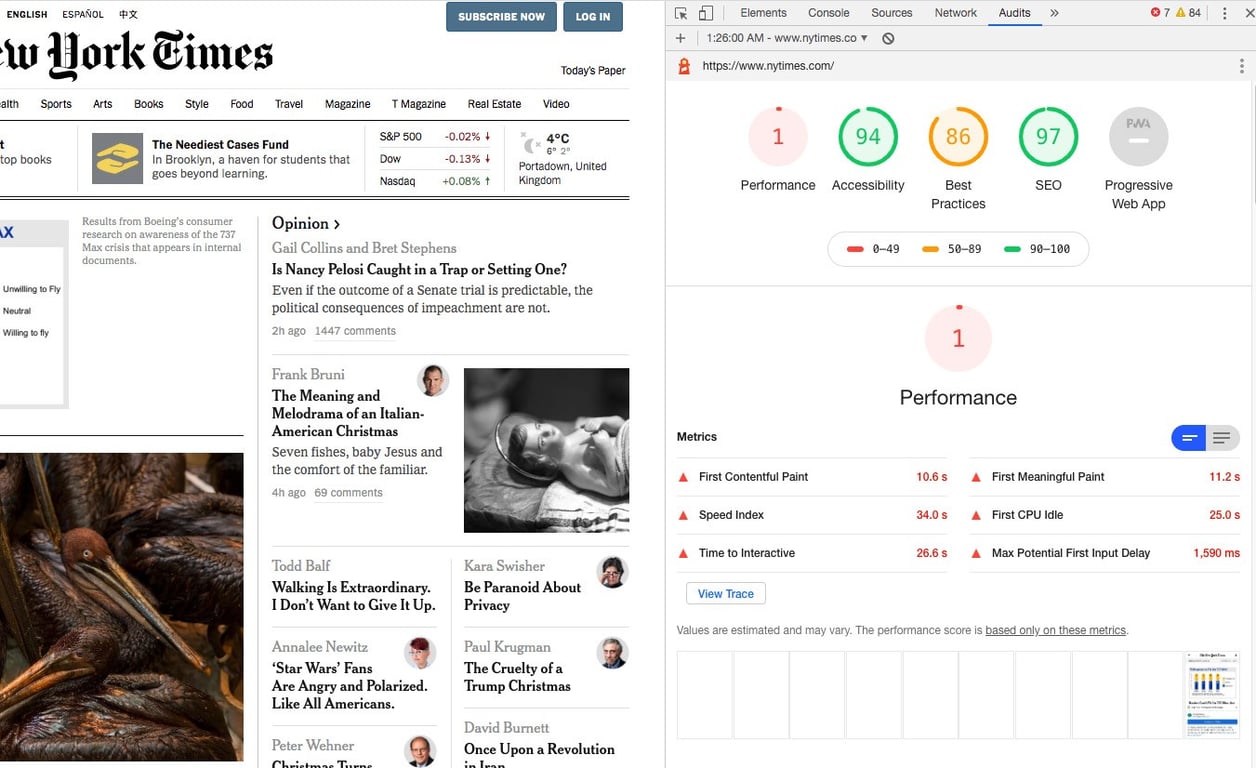This screenshot has width=1256, height=768.
Task: Switch to the Console tab
Action: tap(829, 13)
